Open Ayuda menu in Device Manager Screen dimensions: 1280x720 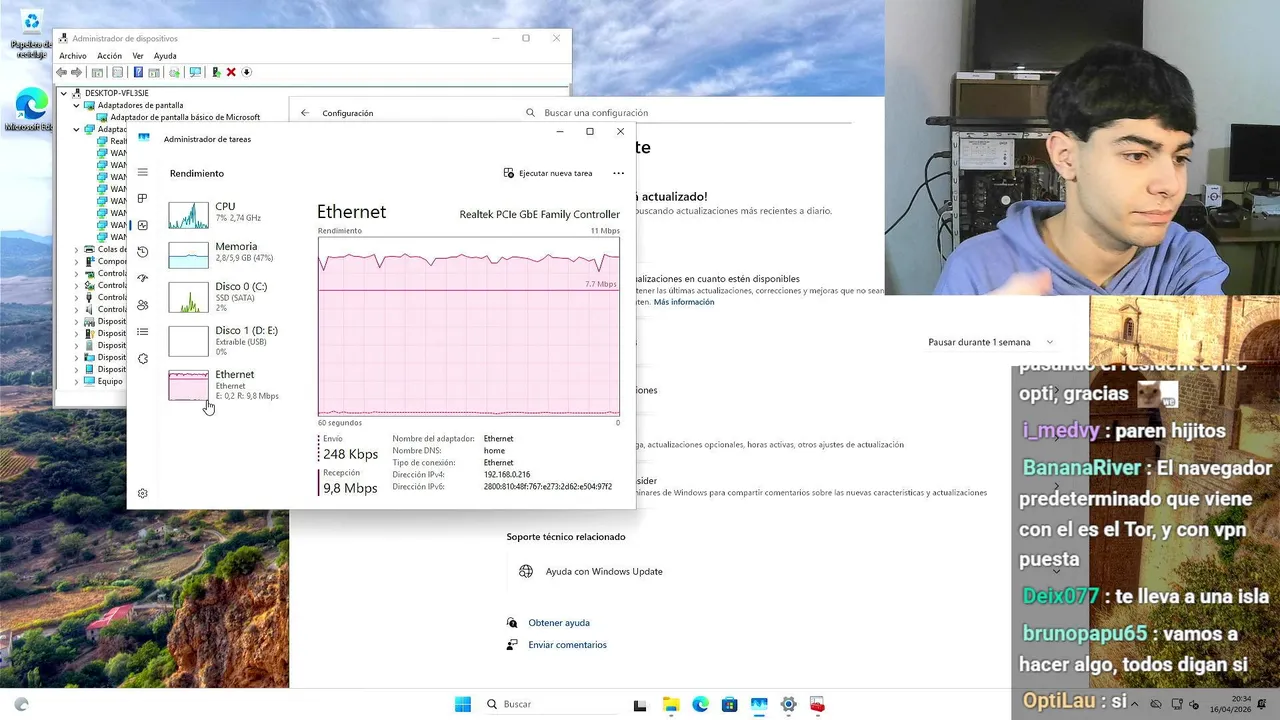[x=165, y=56]
